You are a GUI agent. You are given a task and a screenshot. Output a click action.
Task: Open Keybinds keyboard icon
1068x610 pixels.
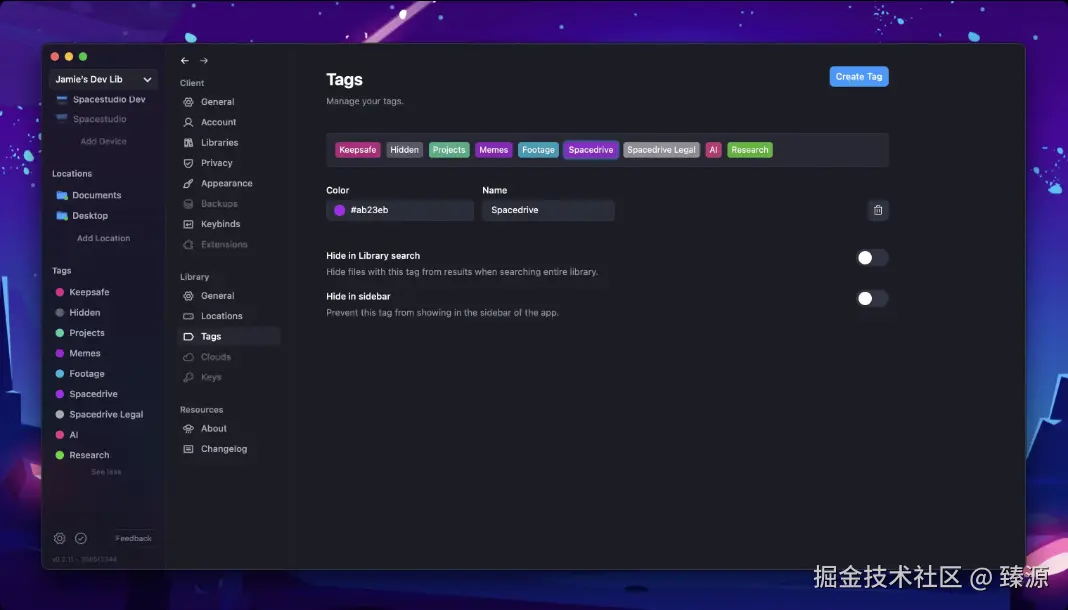click(189, 224)
